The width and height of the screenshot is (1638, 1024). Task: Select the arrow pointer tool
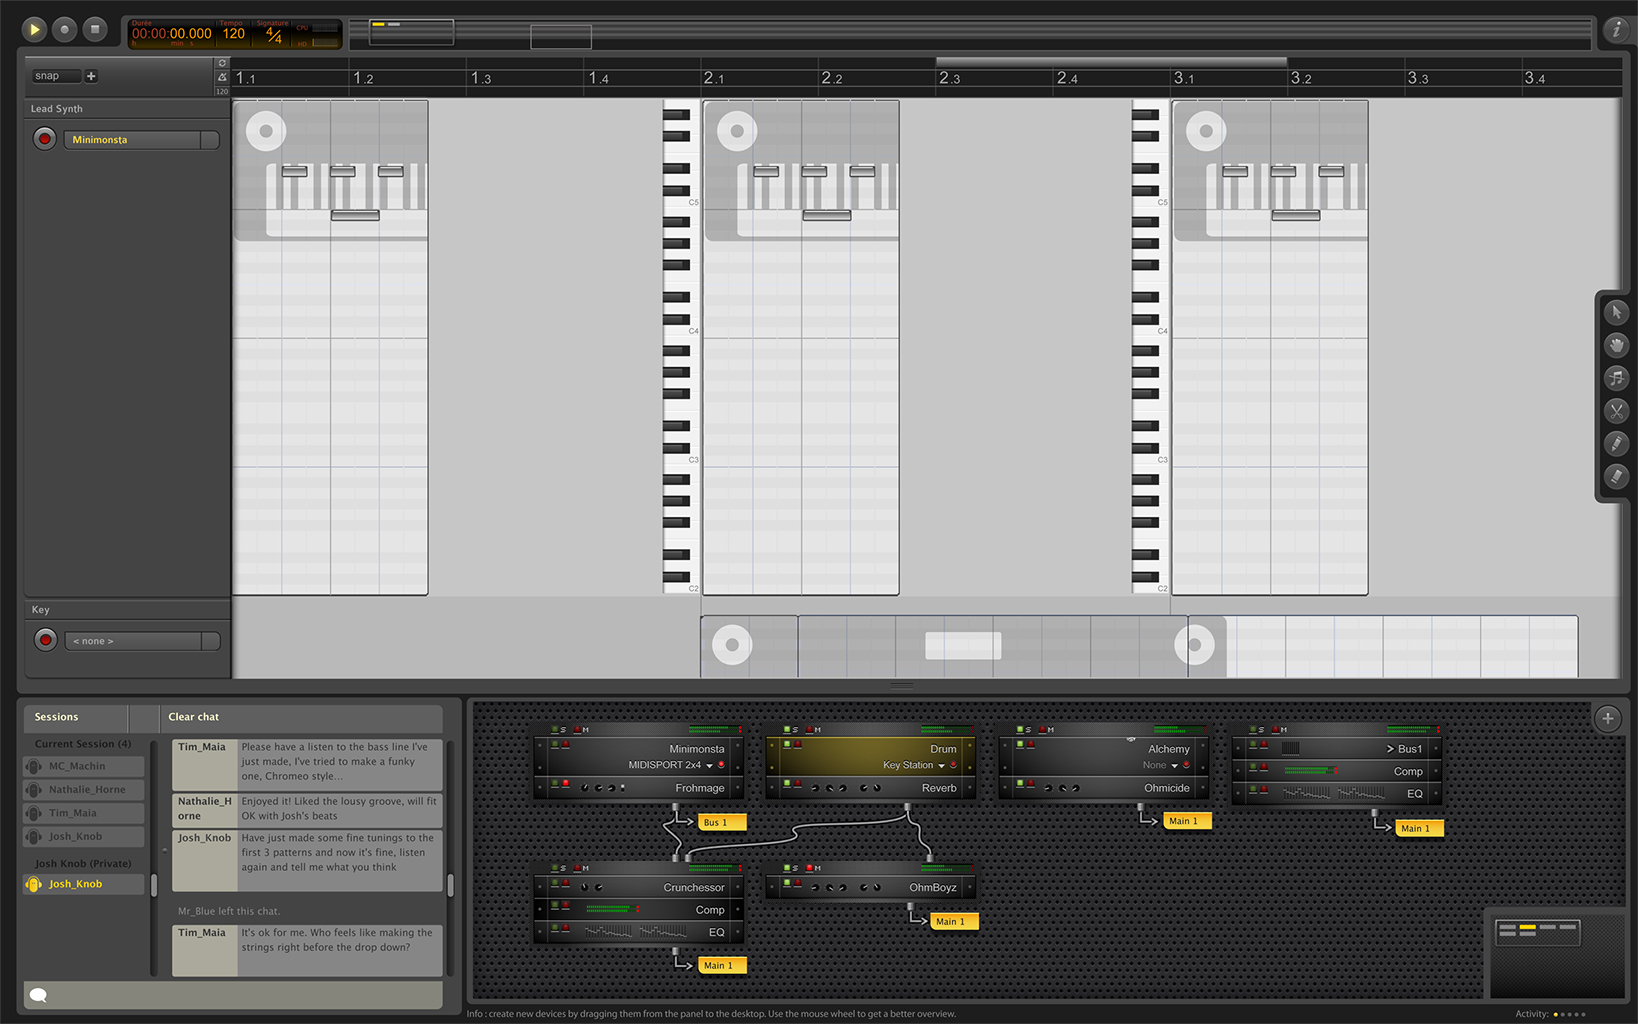coord(1616,312)
